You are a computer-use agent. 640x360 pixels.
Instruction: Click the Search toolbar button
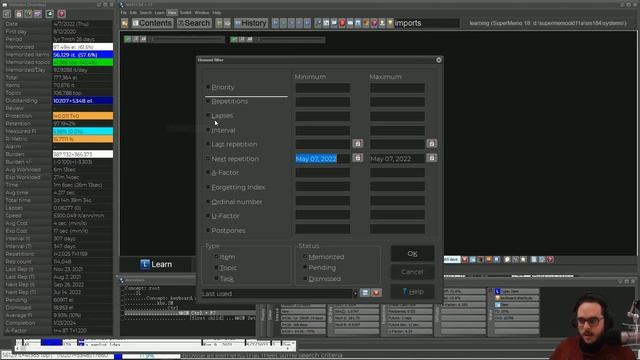pyautogui.click(x=194, y=23)
